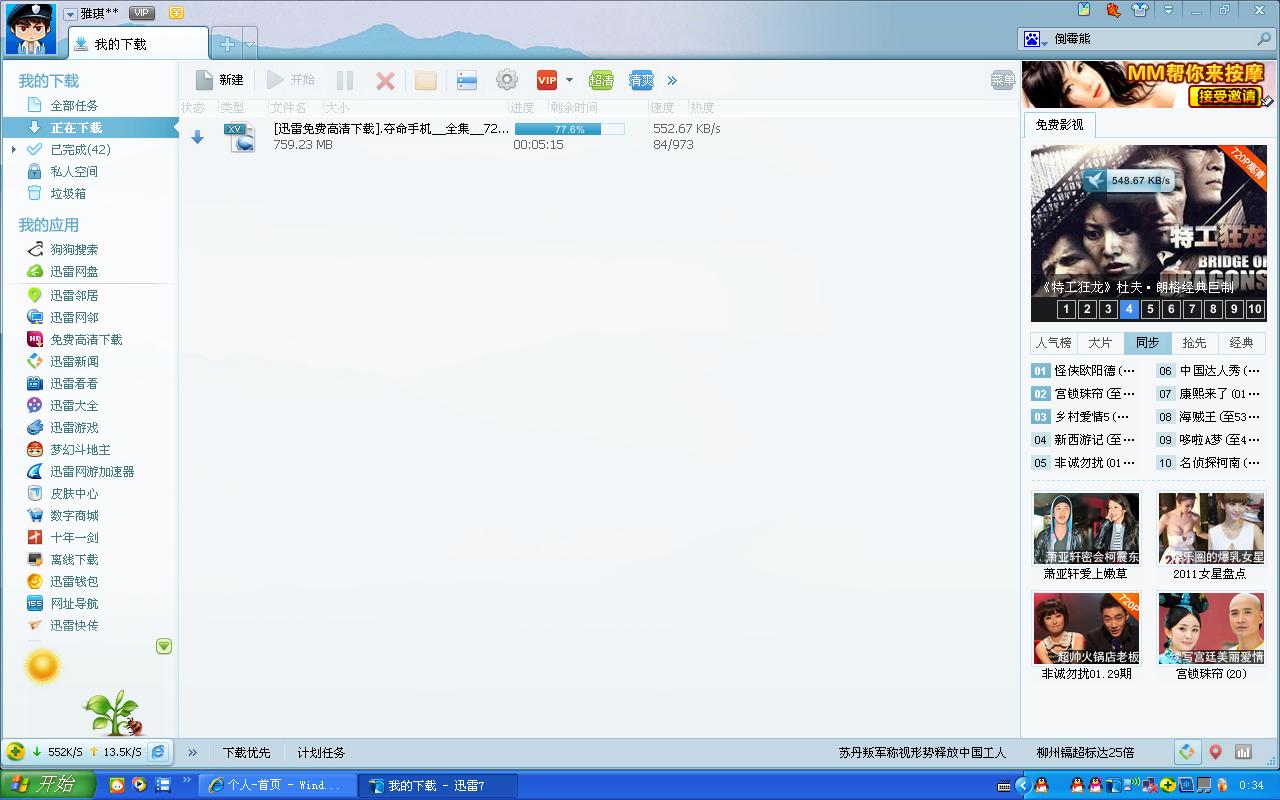This screenshot has width=1280, height=800.
Task: Click the VIP badge next to user name
Action: [142, 13]
